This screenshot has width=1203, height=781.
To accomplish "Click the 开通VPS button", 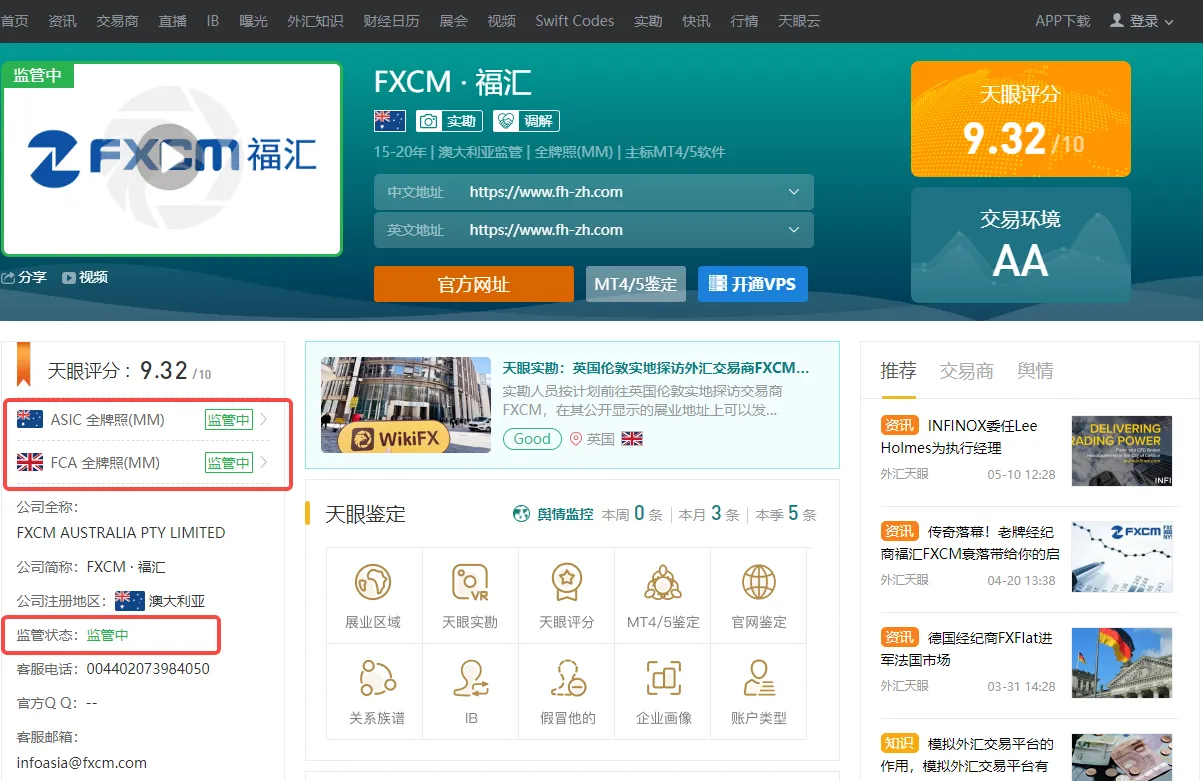I will point(753,284).
